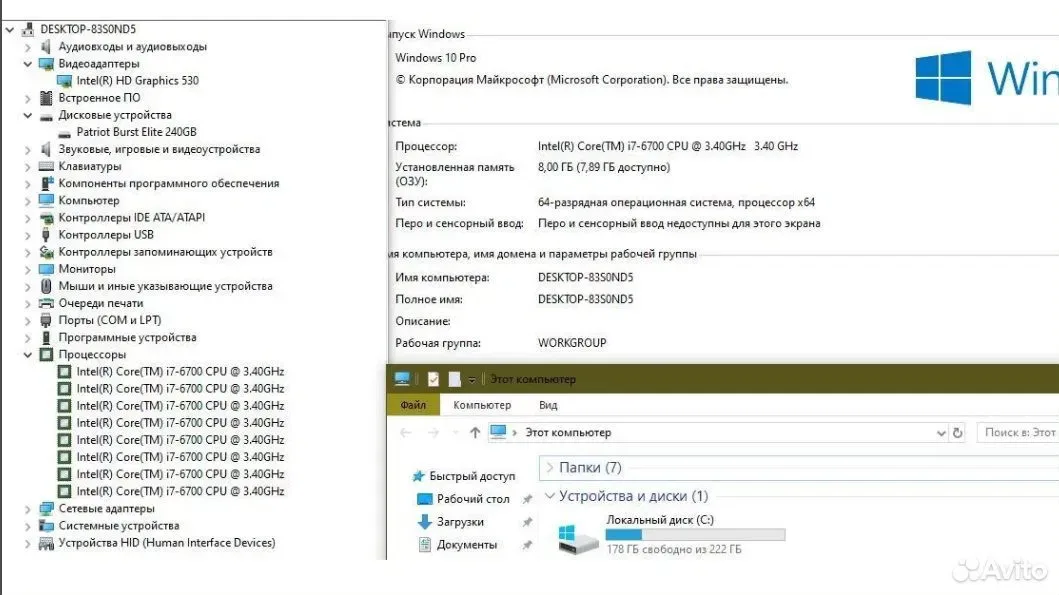Select the last i7-6700 processor entry

point(180,492)
